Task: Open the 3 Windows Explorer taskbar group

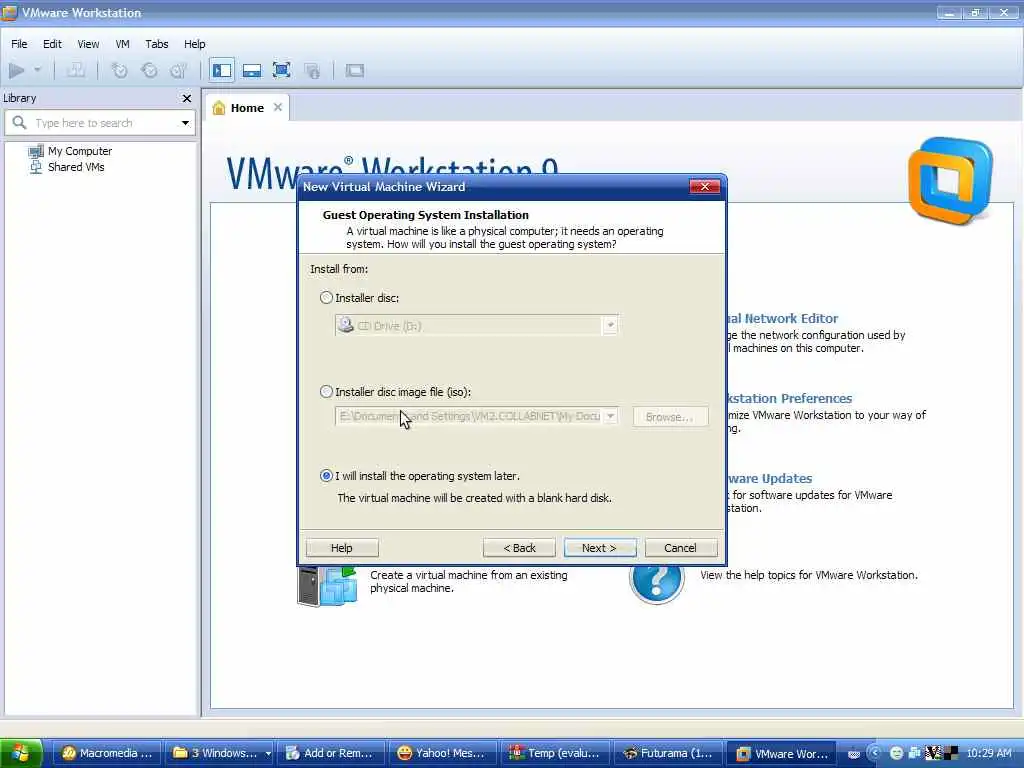Action: coord(219,753)
